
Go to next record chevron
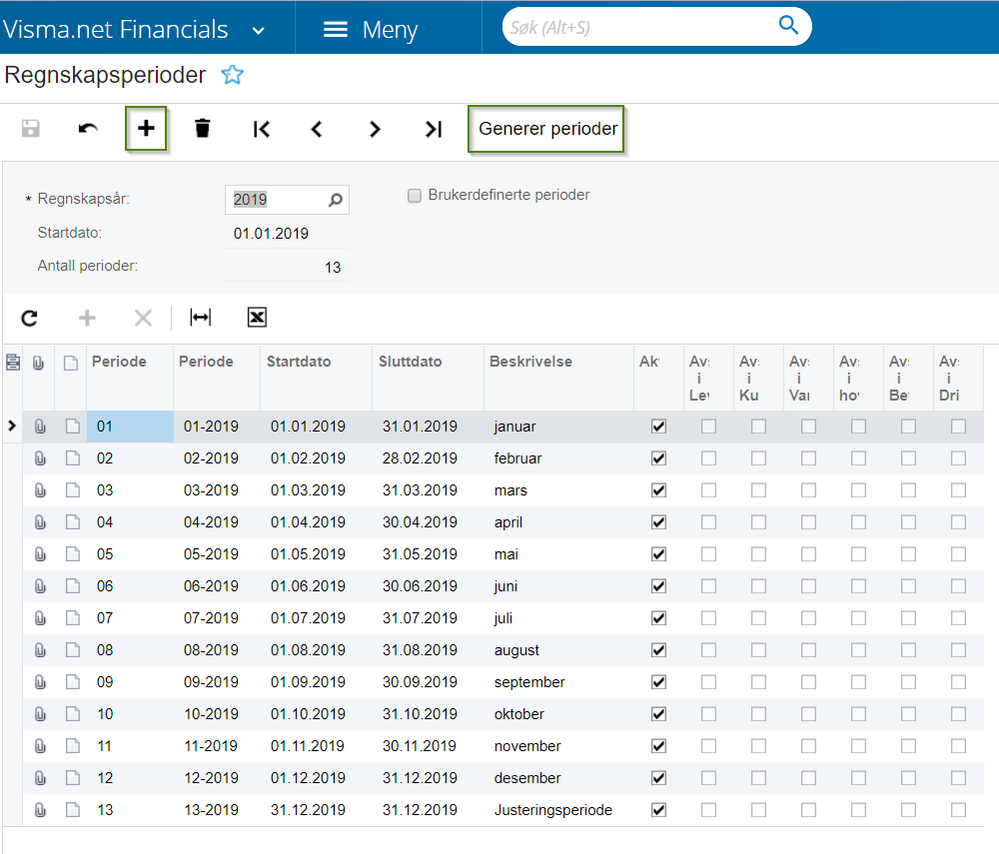[375, 129]
